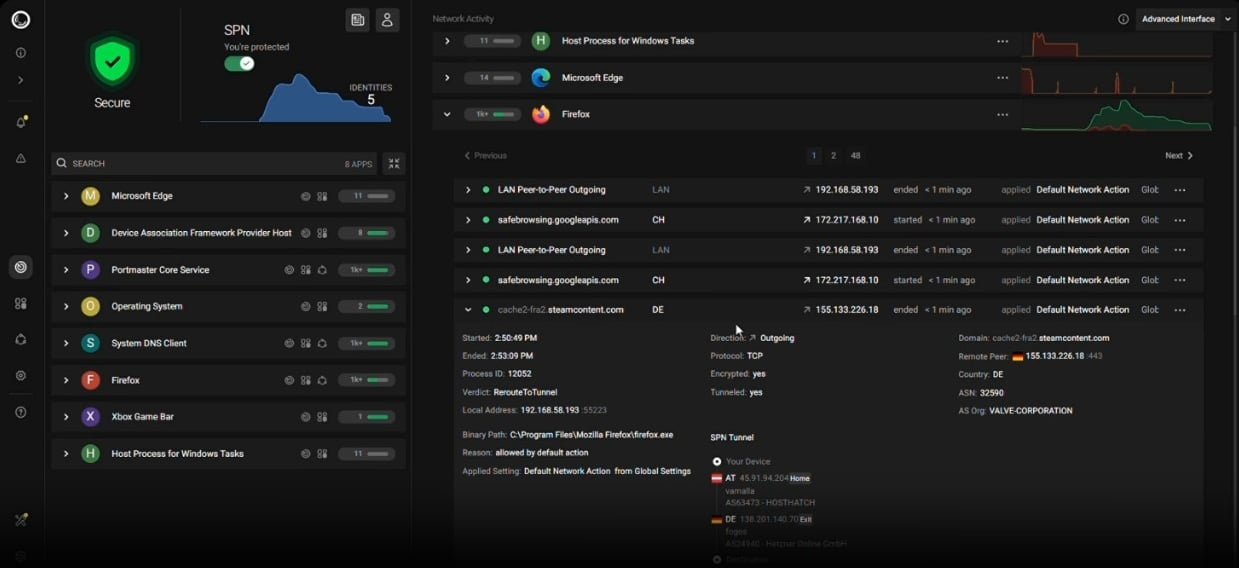Expand the System DNS Client row
The image size is (1239, 568).
point(66,343)
